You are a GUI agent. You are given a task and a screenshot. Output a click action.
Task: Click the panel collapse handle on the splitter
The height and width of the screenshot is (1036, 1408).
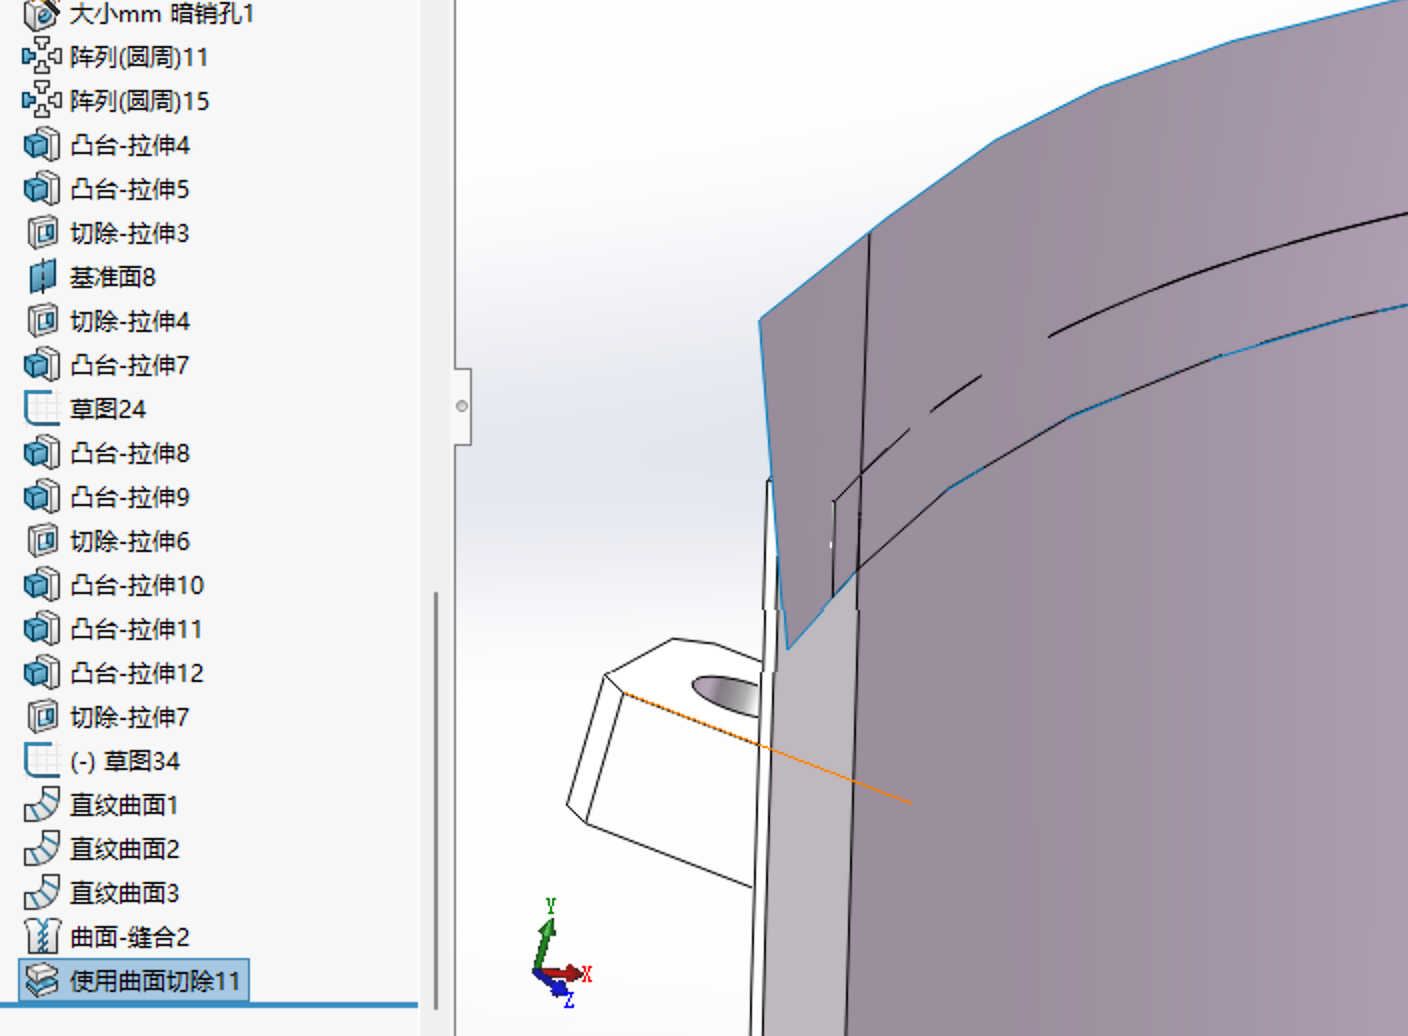(462, 406)
